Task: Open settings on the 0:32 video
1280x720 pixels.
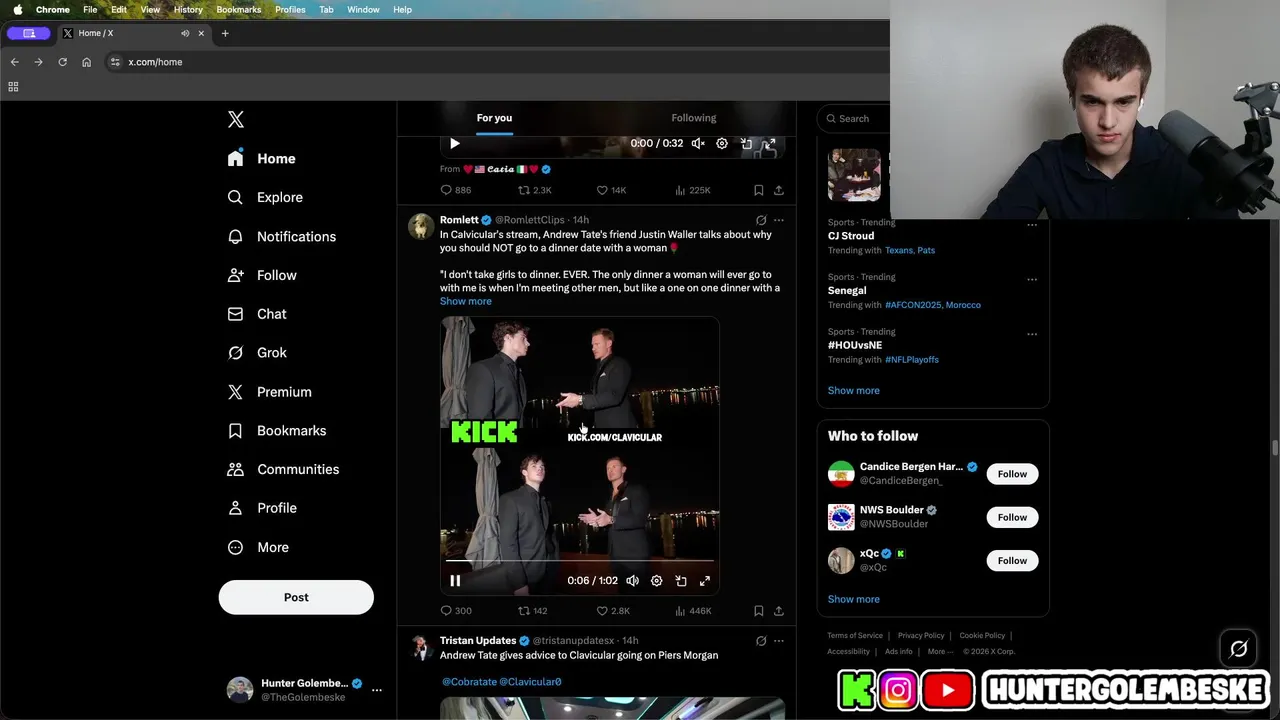Action: 722,143
